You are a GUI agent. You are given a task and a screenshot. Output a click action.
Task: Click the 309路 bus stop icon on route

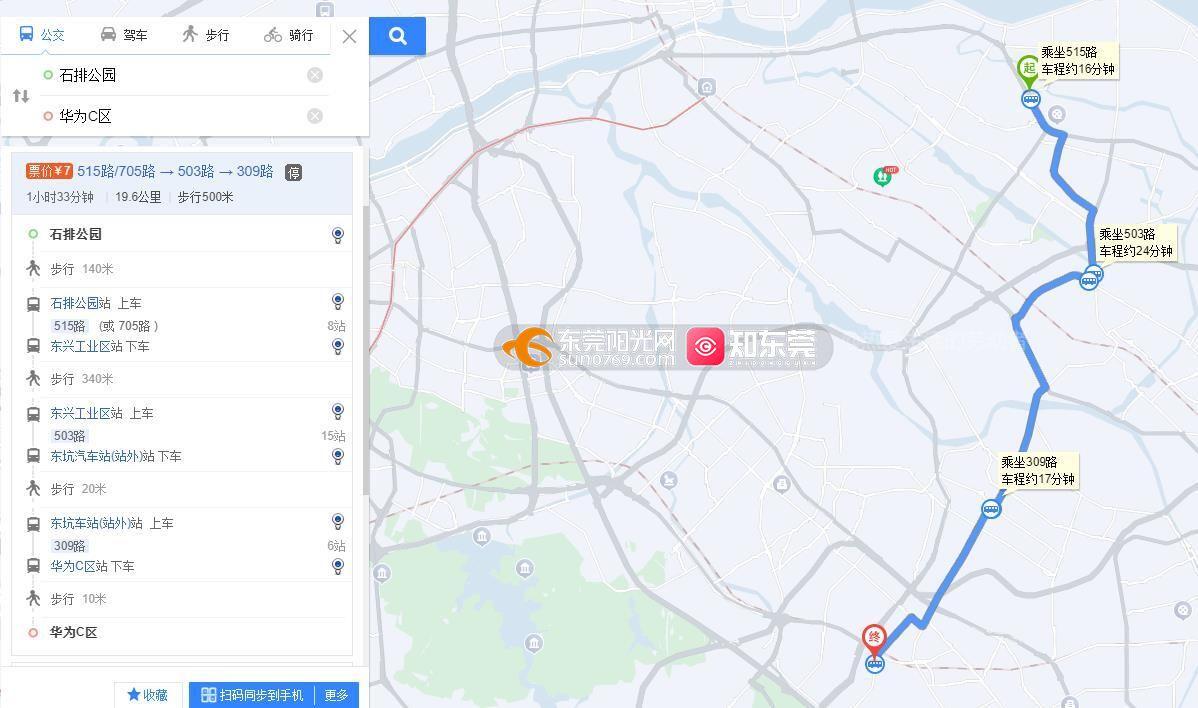pyautogui.click(x=991, y=509)
